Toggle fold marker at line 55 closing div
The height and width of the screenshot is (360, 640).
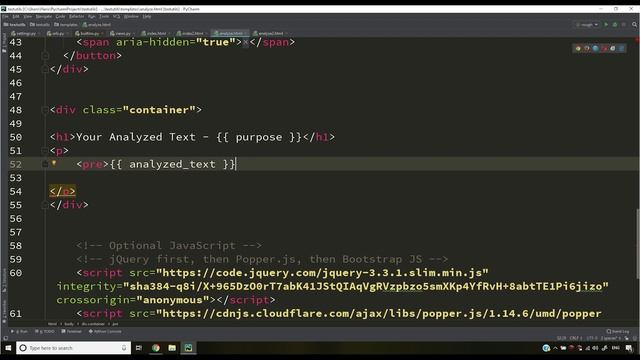point(45,205)
